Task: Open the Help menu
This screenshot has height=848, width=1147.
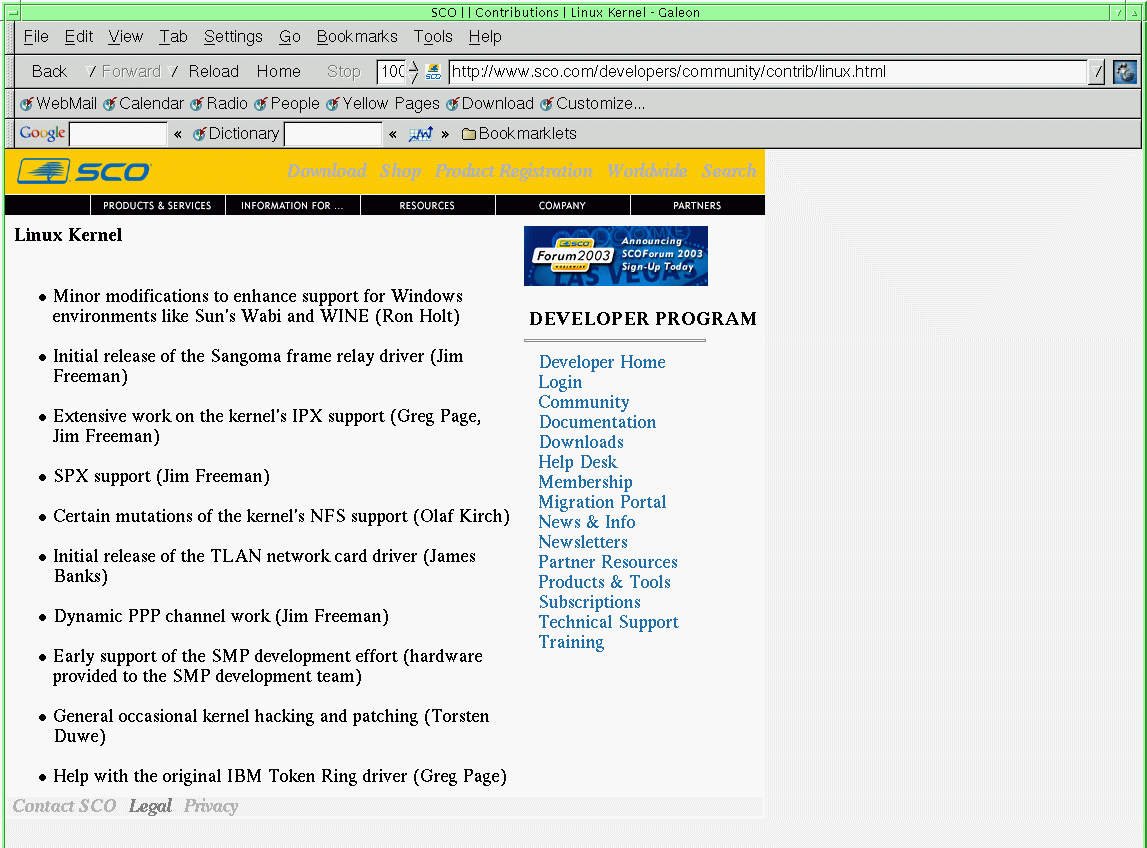Action: point(485,37)
